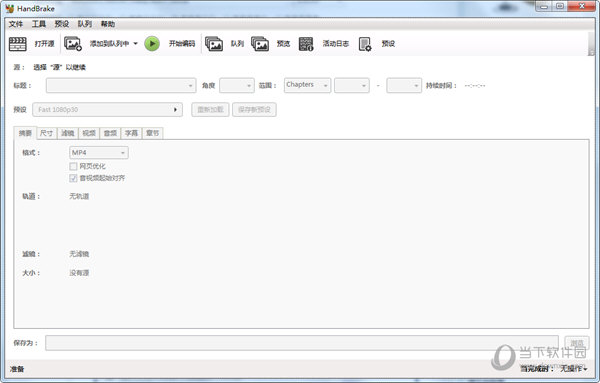
Task: Click the 活动日志 toolbar label
Action: point(336,44)
